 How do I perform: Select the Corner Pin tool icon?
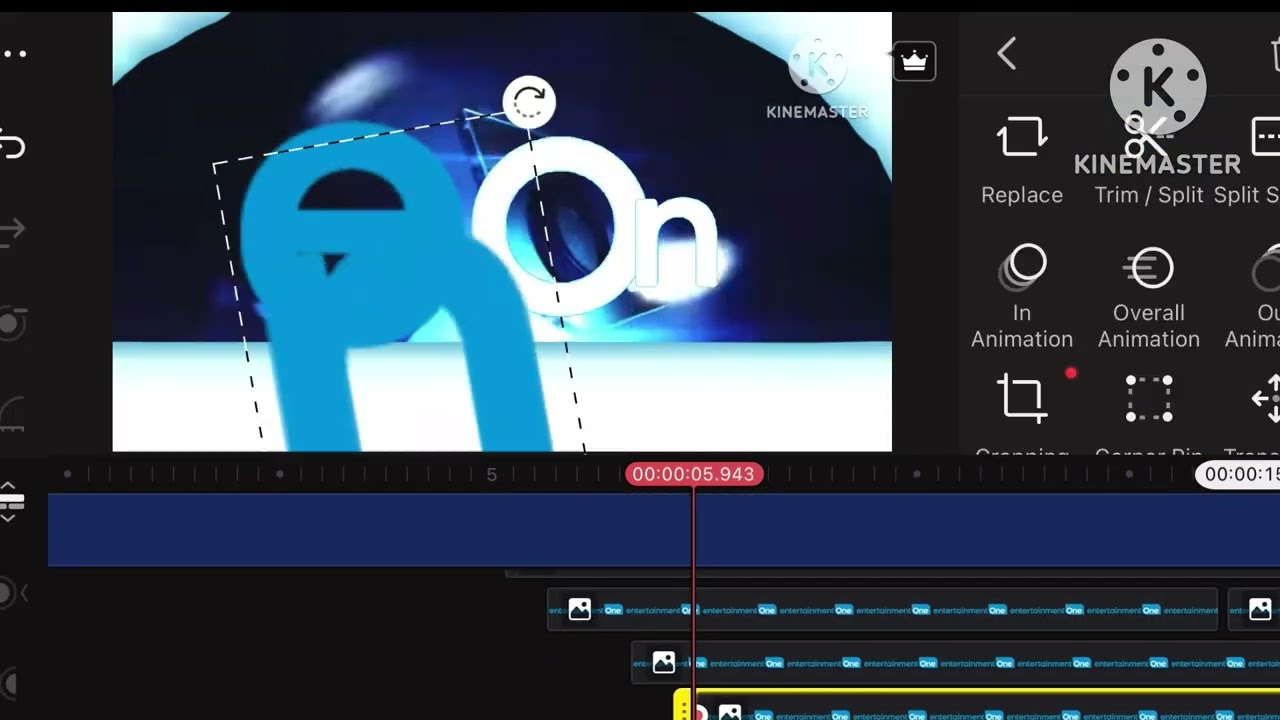(1149, 398)
